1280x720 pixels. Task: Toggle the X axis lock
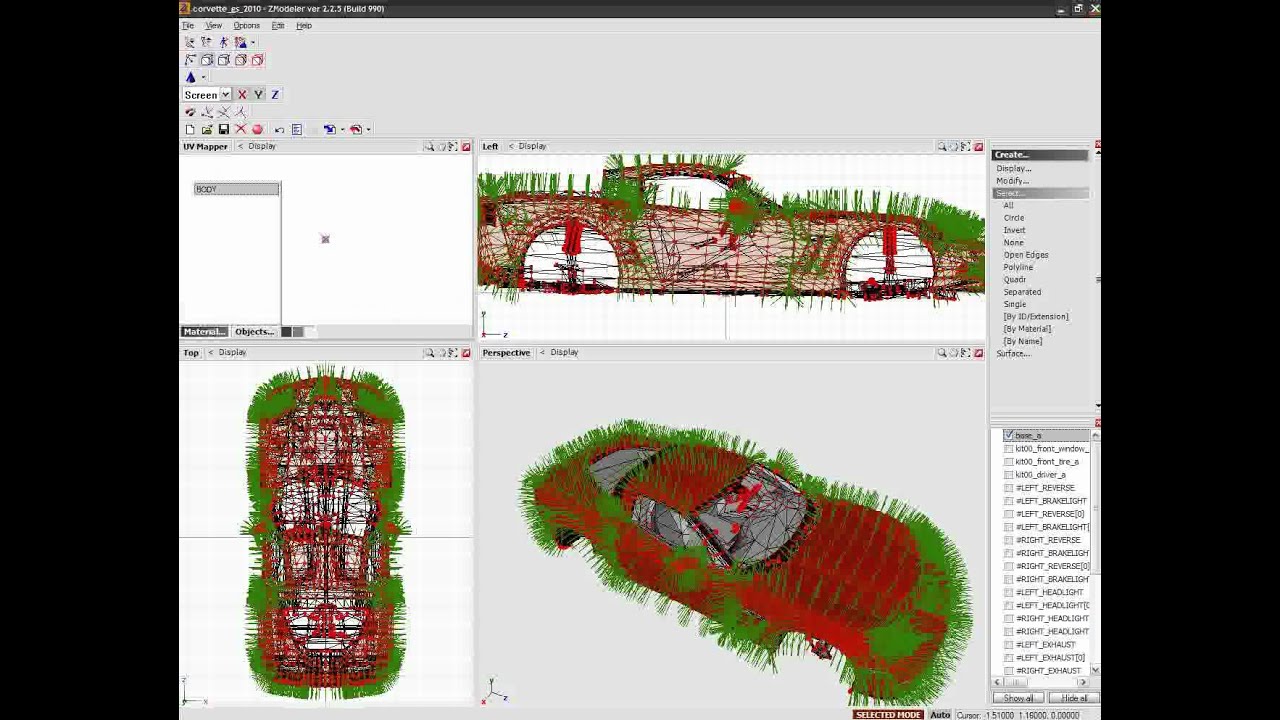pos(241,94)
